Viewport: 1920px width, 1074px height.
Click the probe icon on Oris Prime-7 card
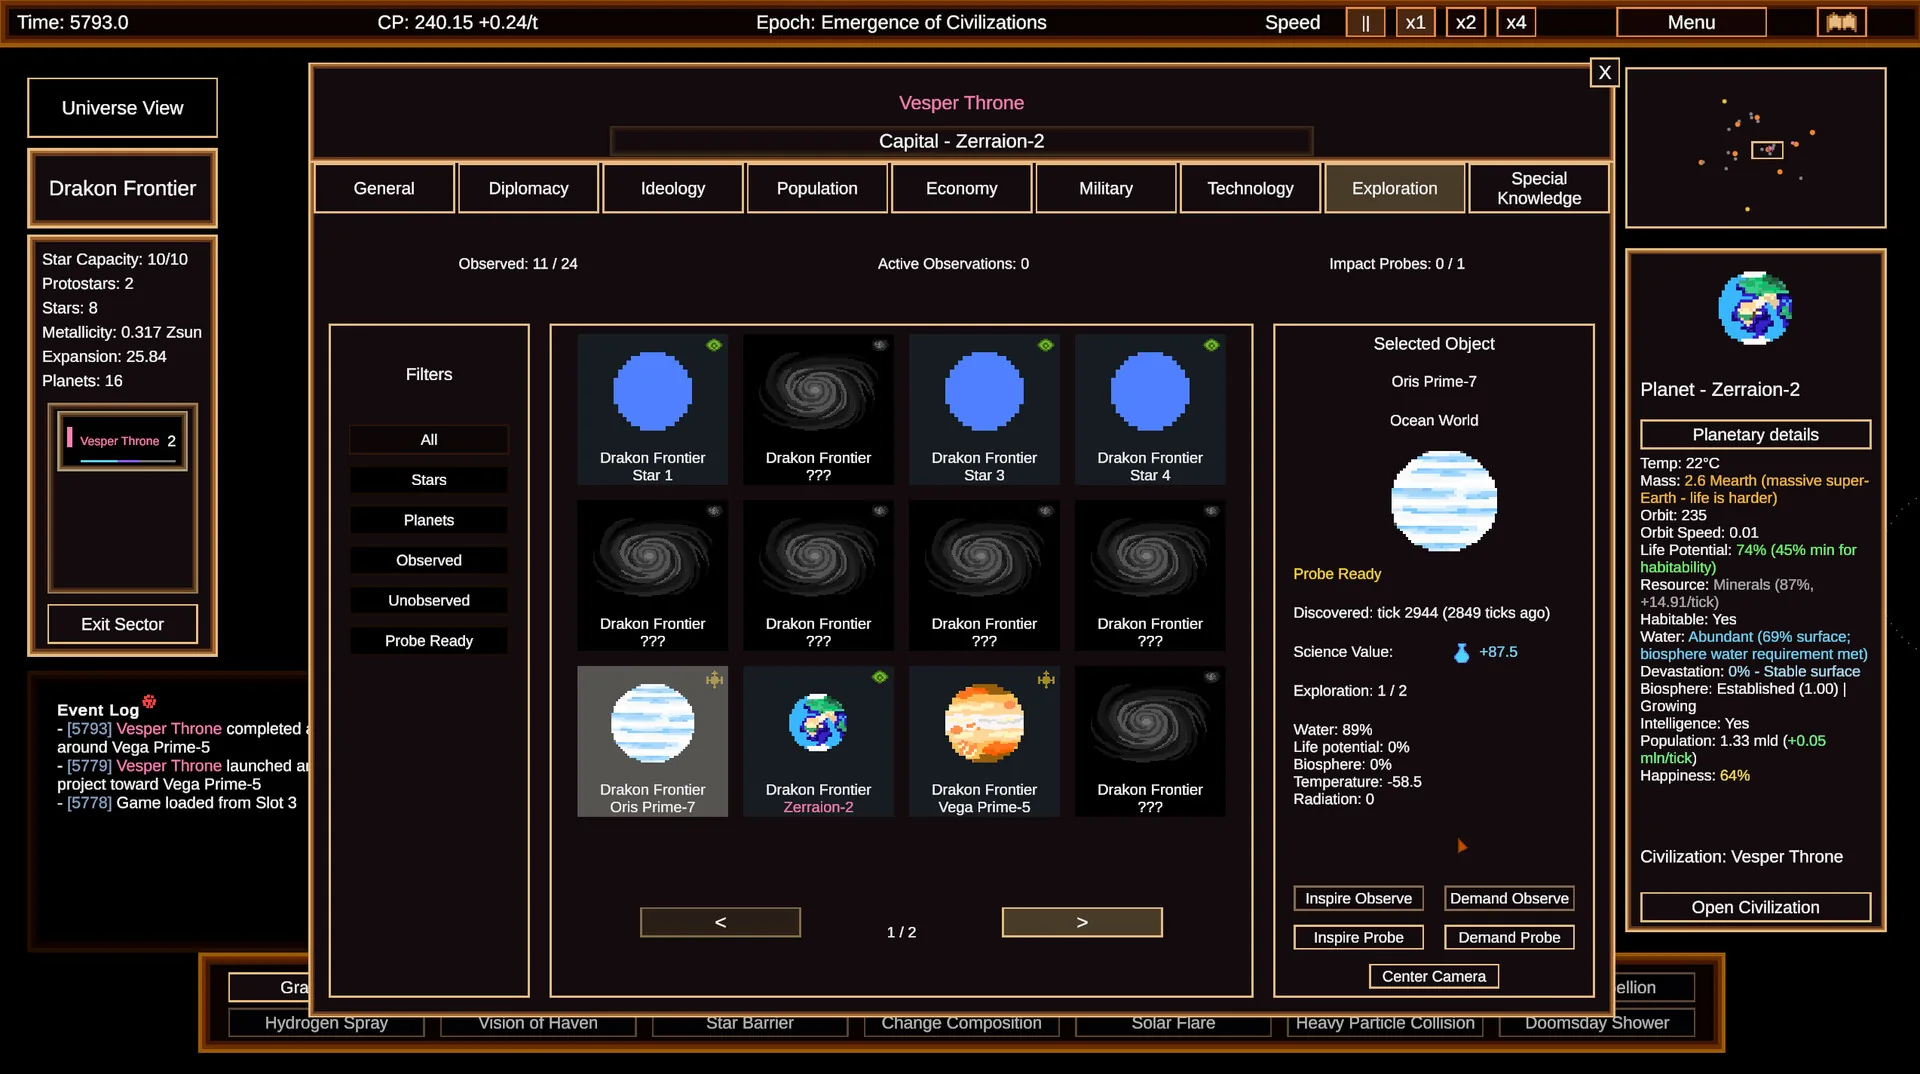point(714,680)
